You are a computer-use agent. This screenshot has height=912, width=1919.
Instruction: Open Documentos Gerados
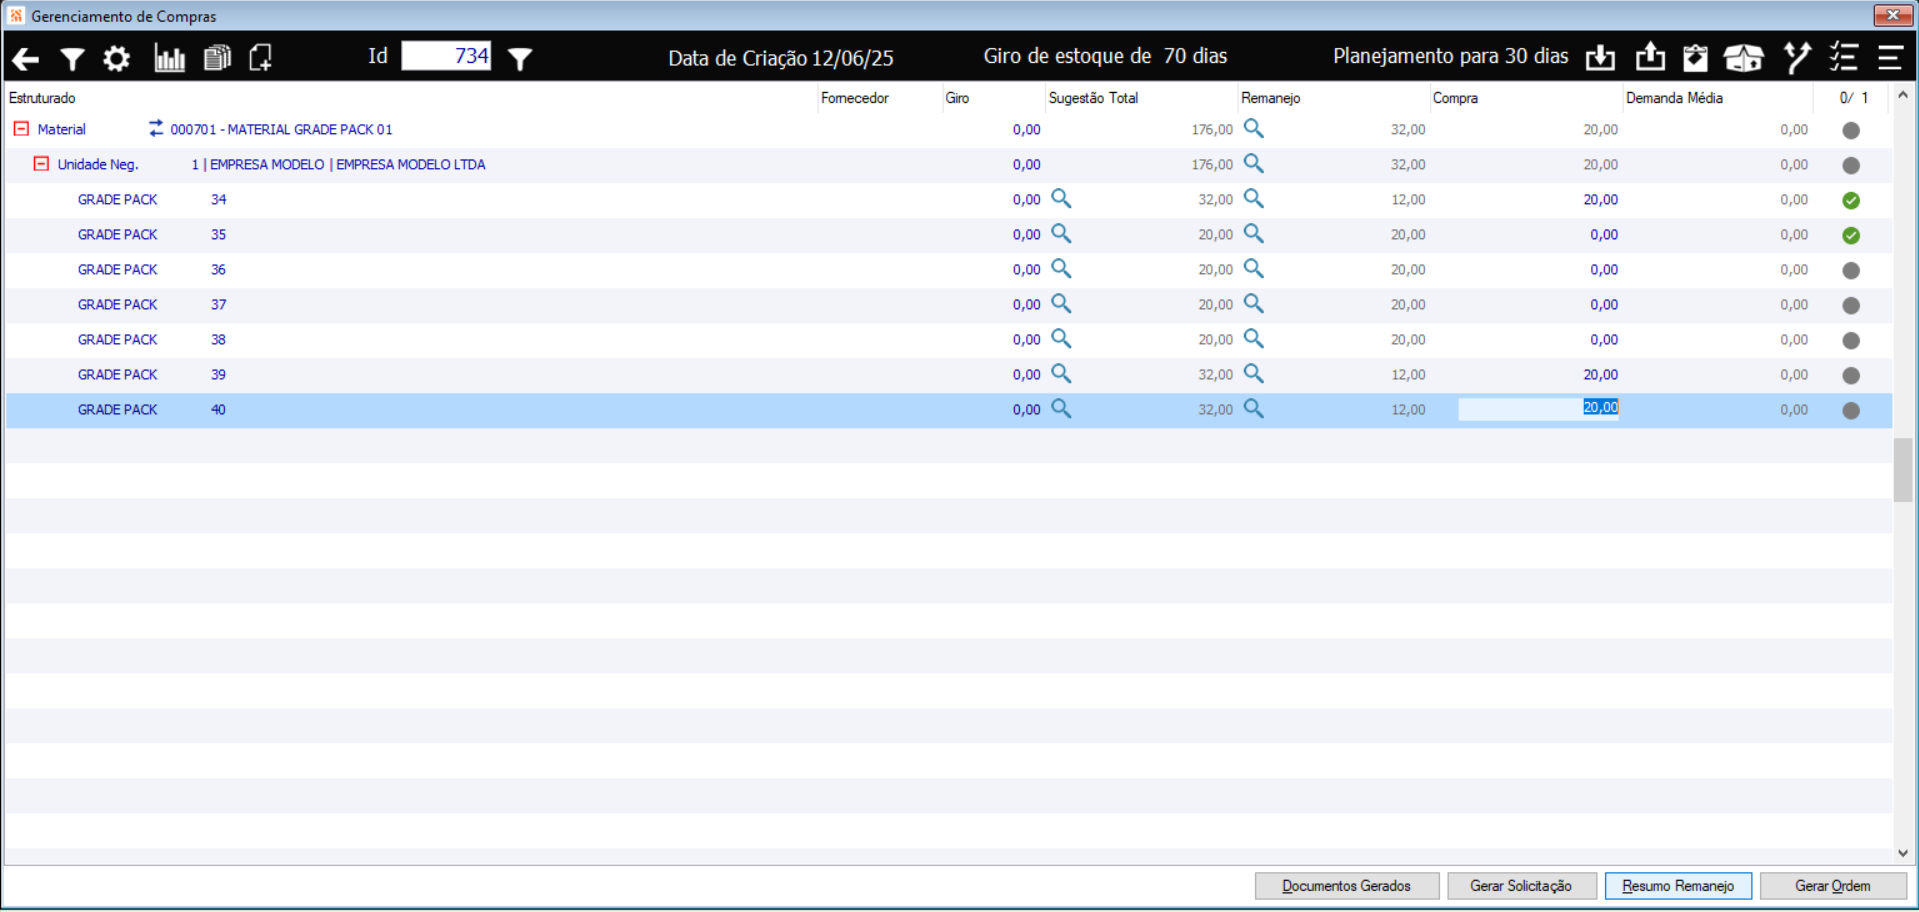coord(1347,886)
